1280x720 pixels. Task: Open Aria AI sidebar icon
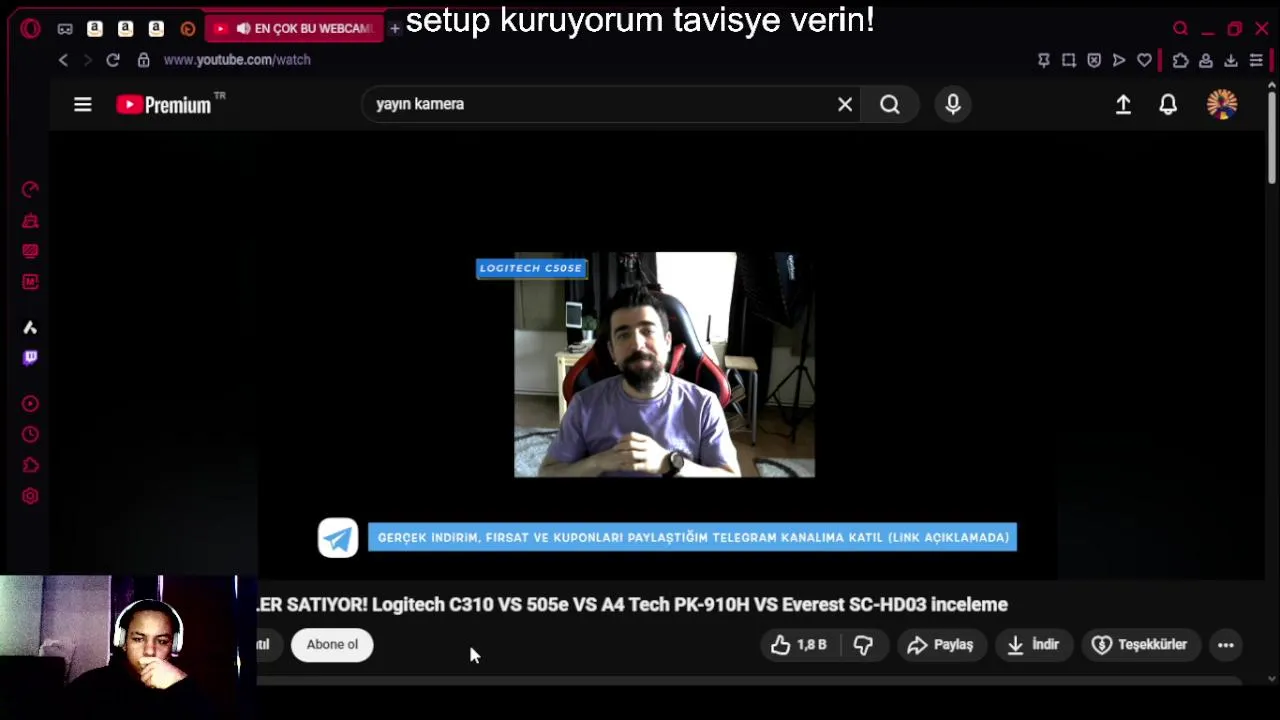pos(30,327)
